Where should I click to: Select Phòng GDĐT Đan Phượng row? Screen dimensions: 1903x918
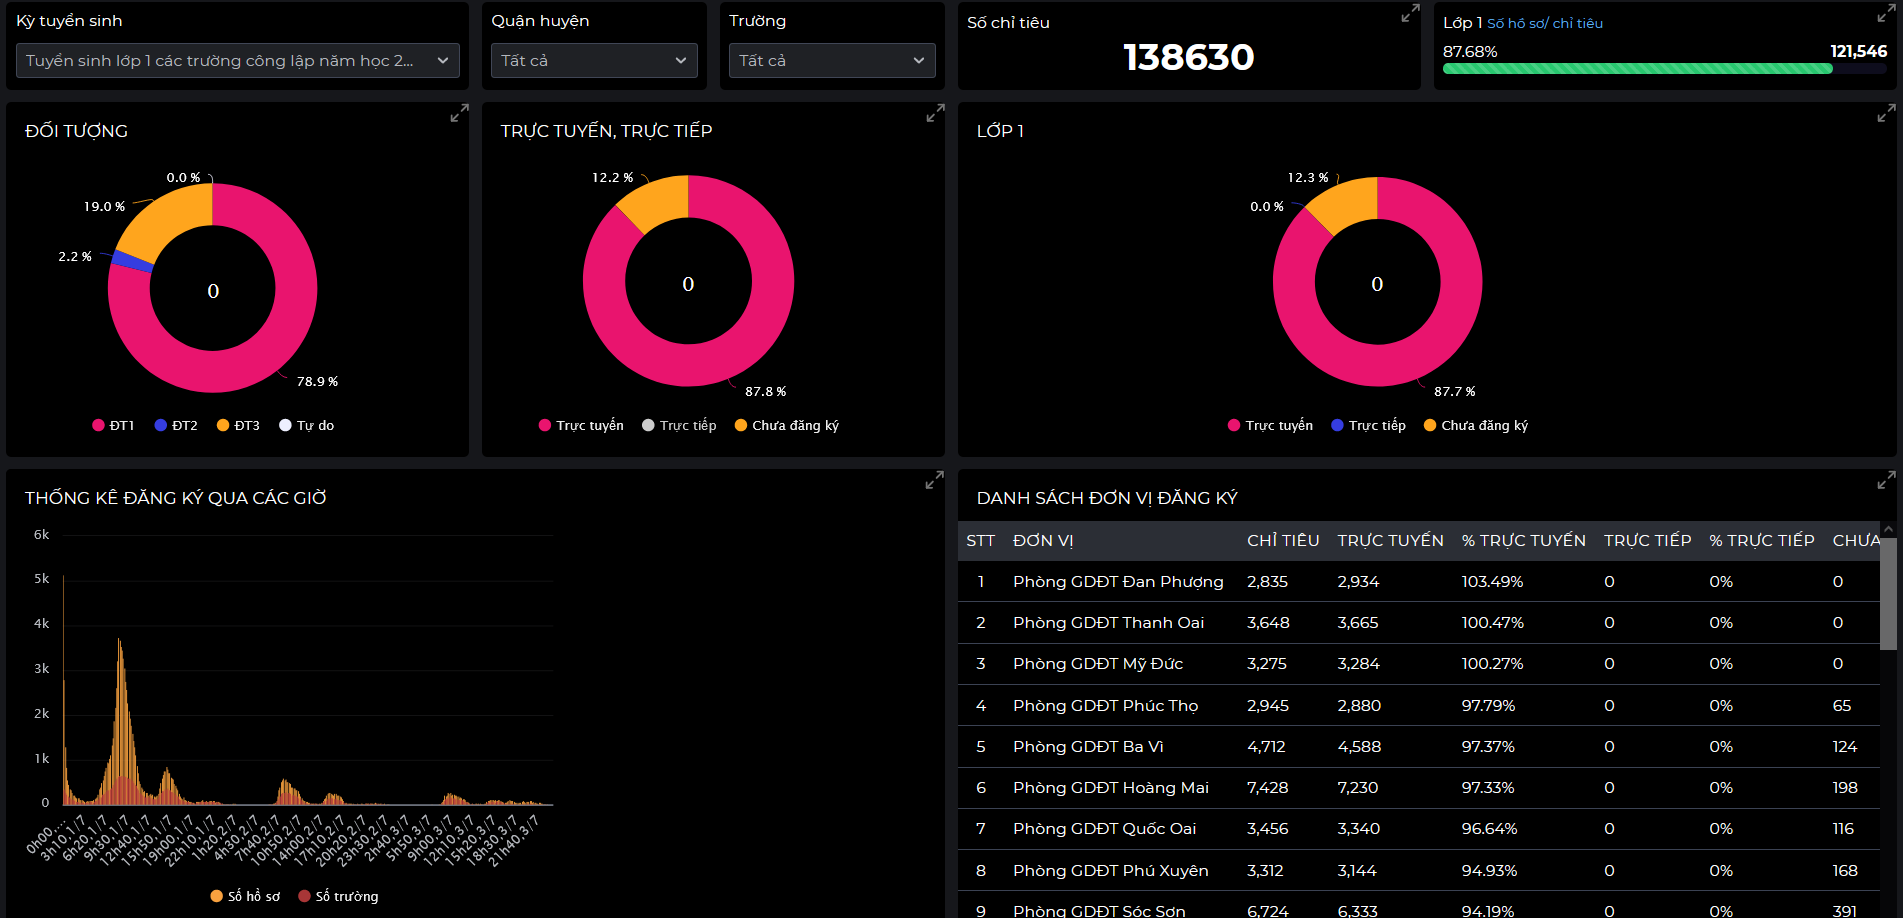1117,582
